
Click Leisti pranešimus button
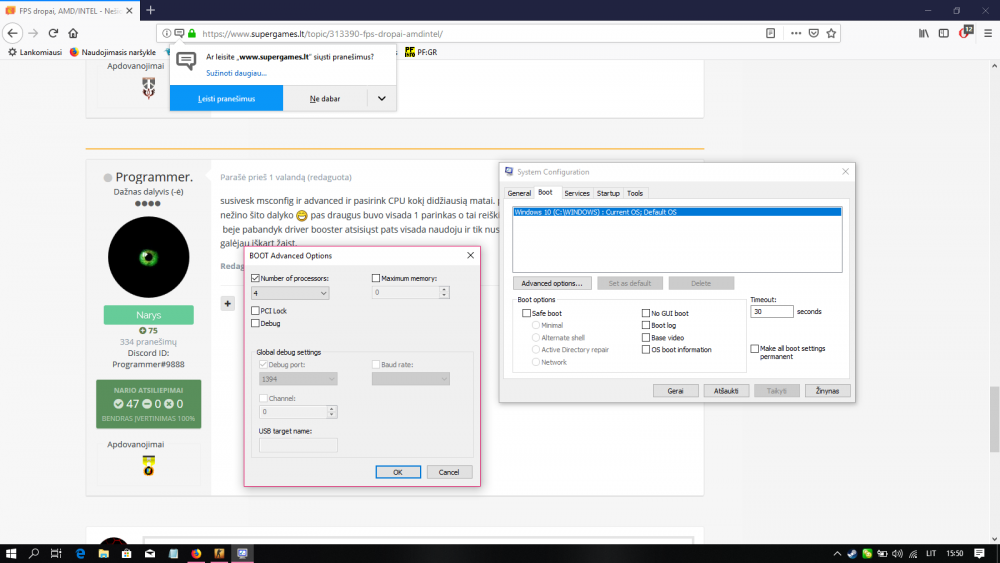coord(226,98)
